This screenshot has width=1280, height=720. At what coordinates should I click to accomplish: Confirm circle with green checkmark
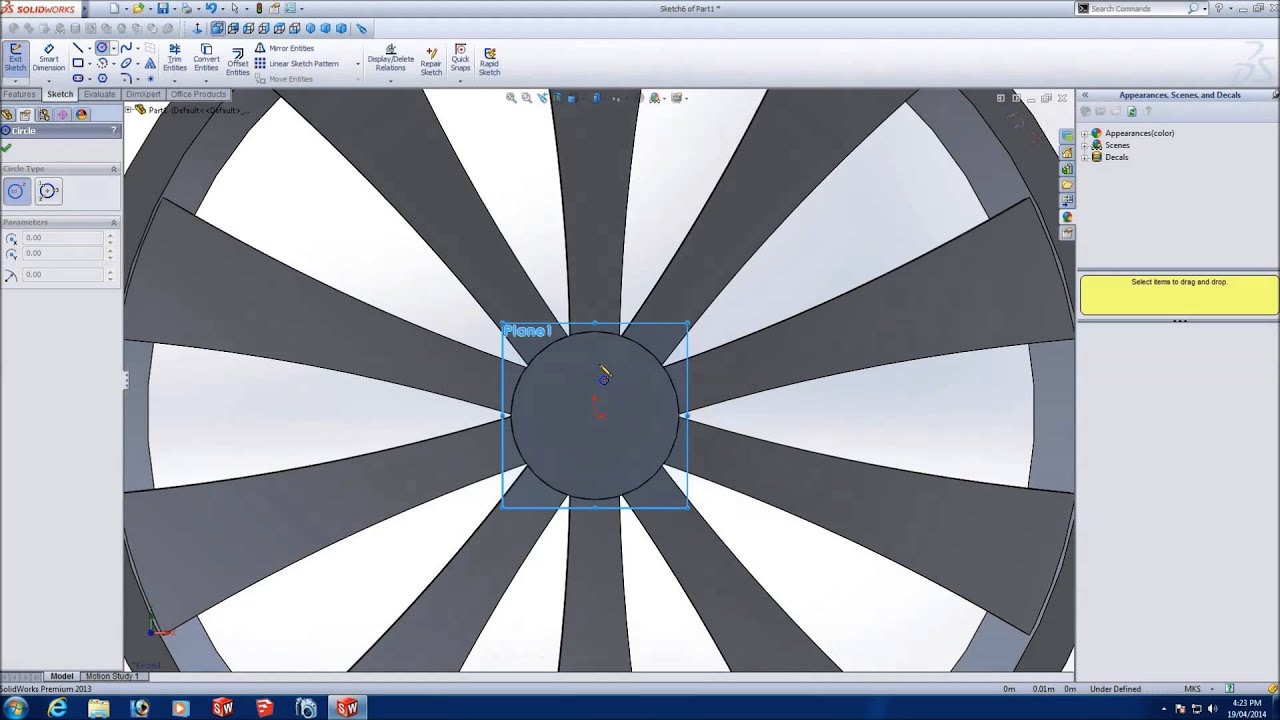point(7,148)
